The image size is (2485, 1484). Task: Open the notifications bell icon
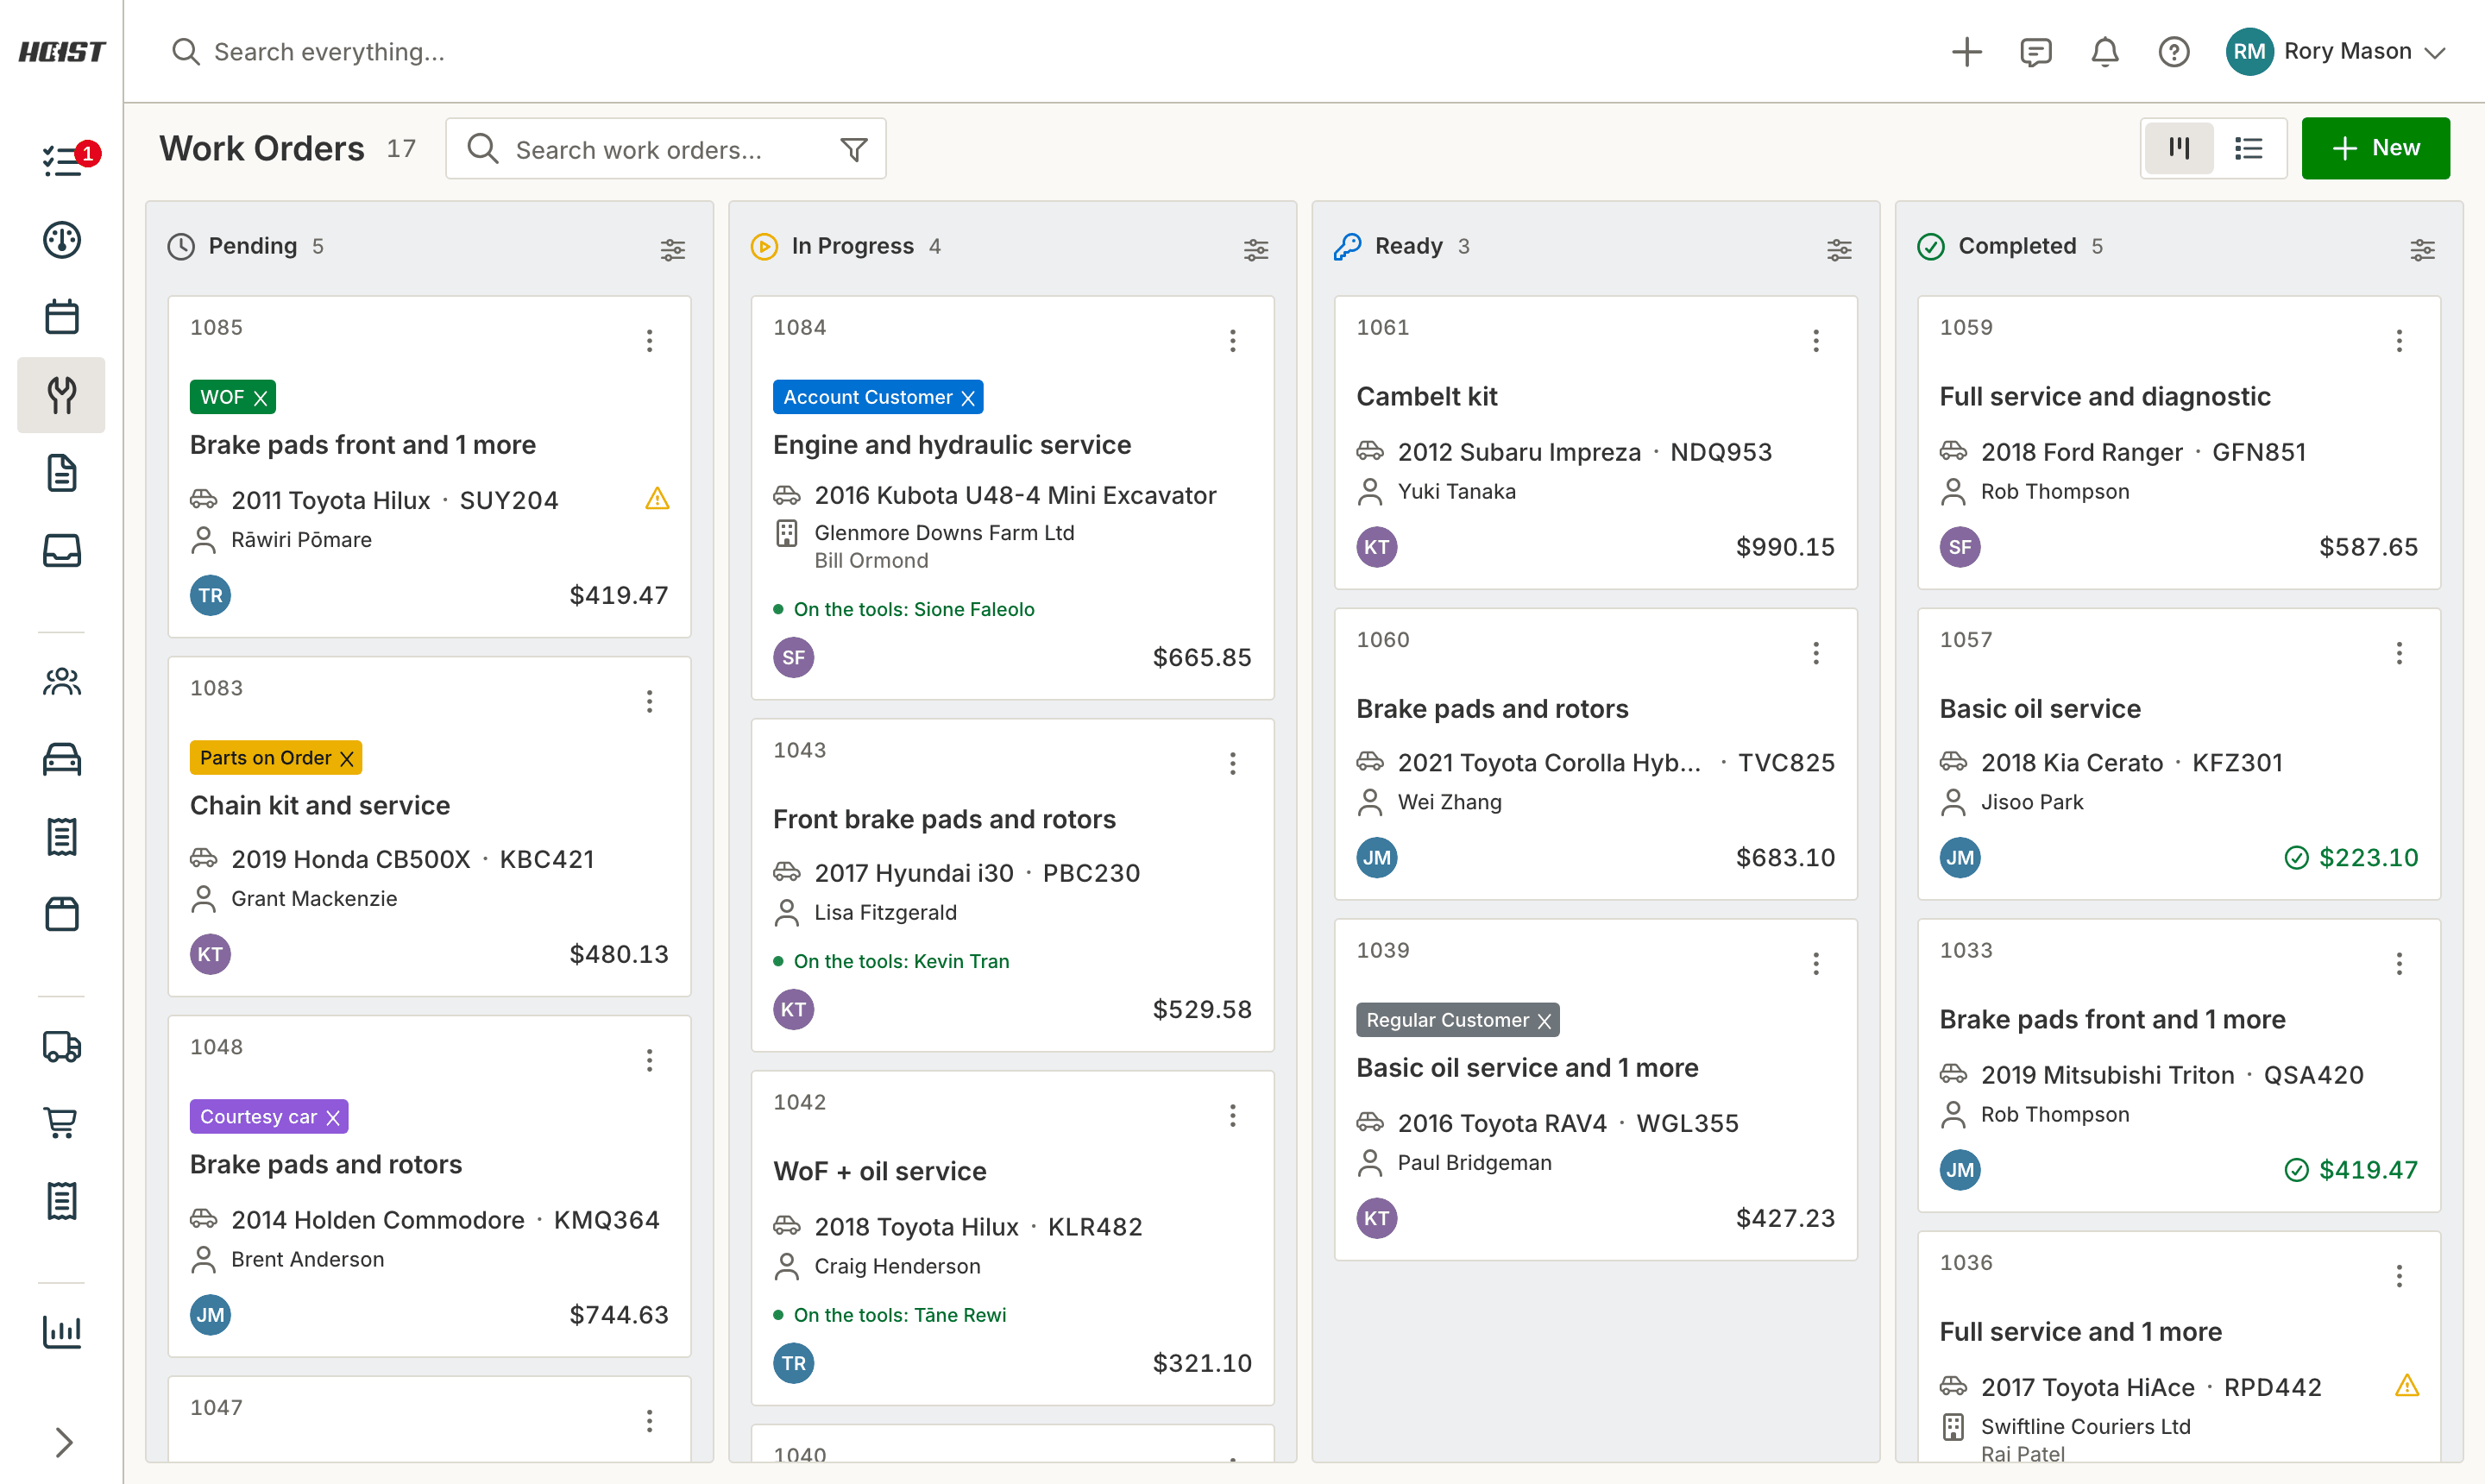point(2105,51)
